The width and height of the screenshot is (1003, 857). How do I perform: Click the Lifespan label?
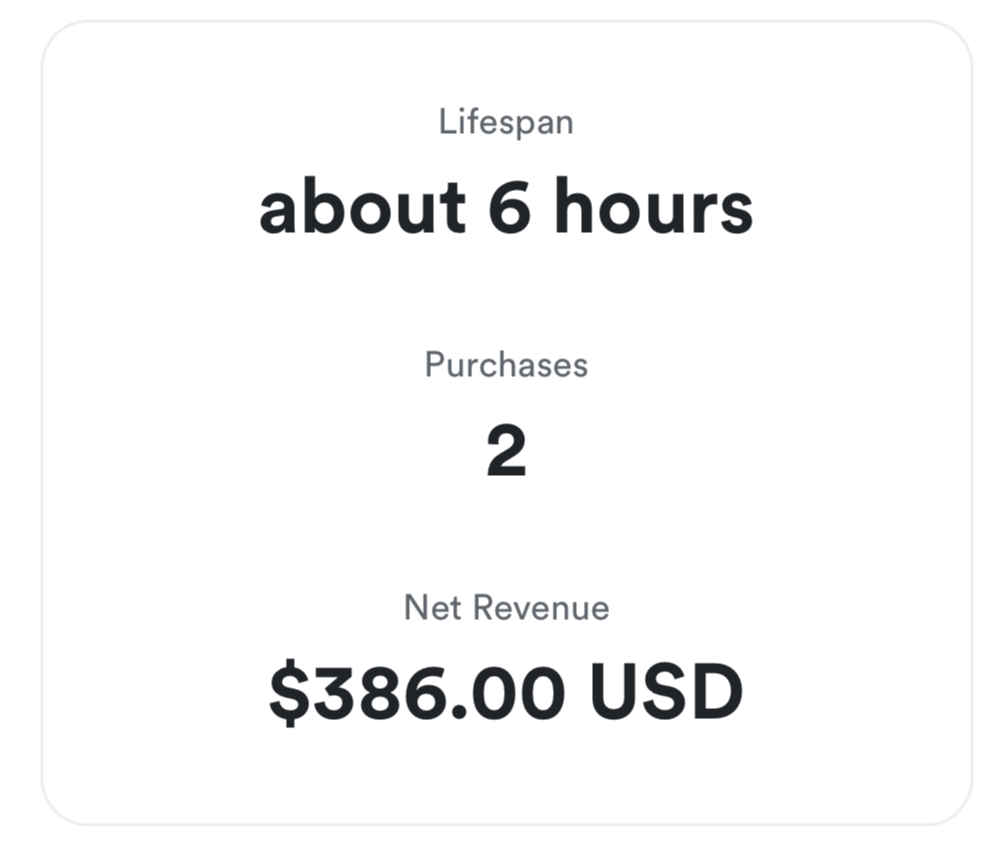click(x=506, y=122)
